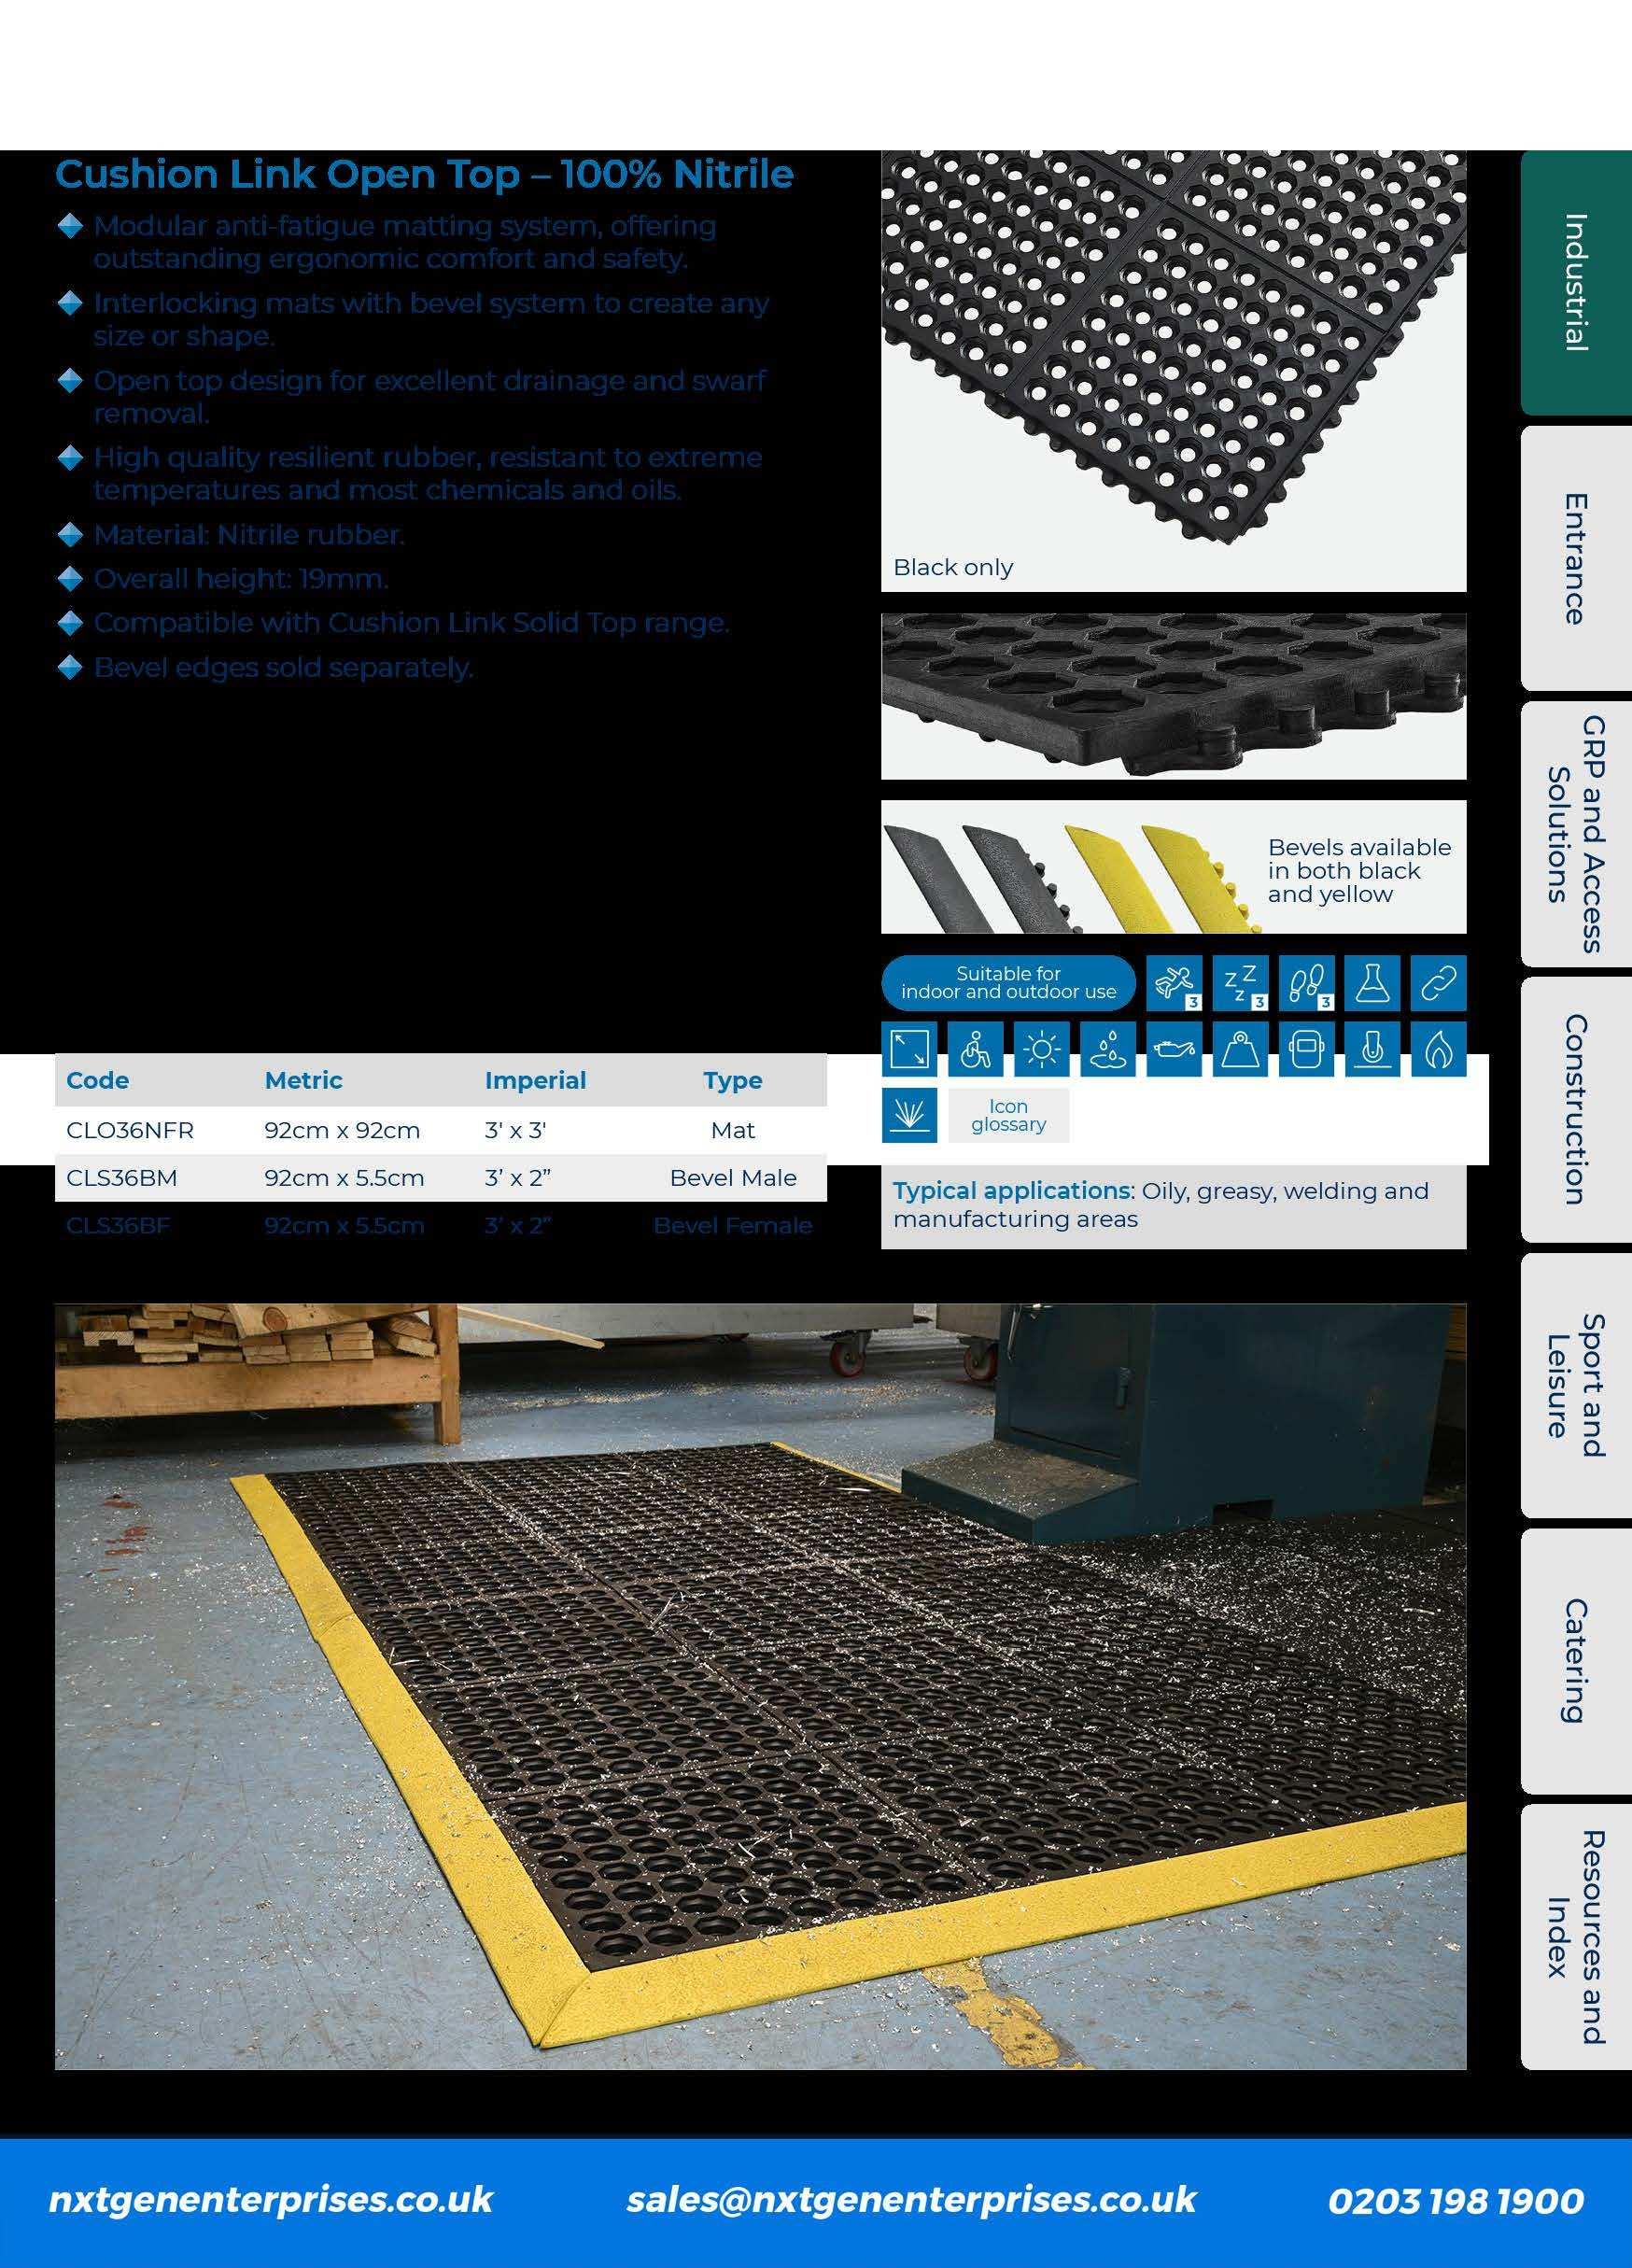
Task: Open the Construction section tab
Action: pyautogui.click(x=1576, y=1110)
